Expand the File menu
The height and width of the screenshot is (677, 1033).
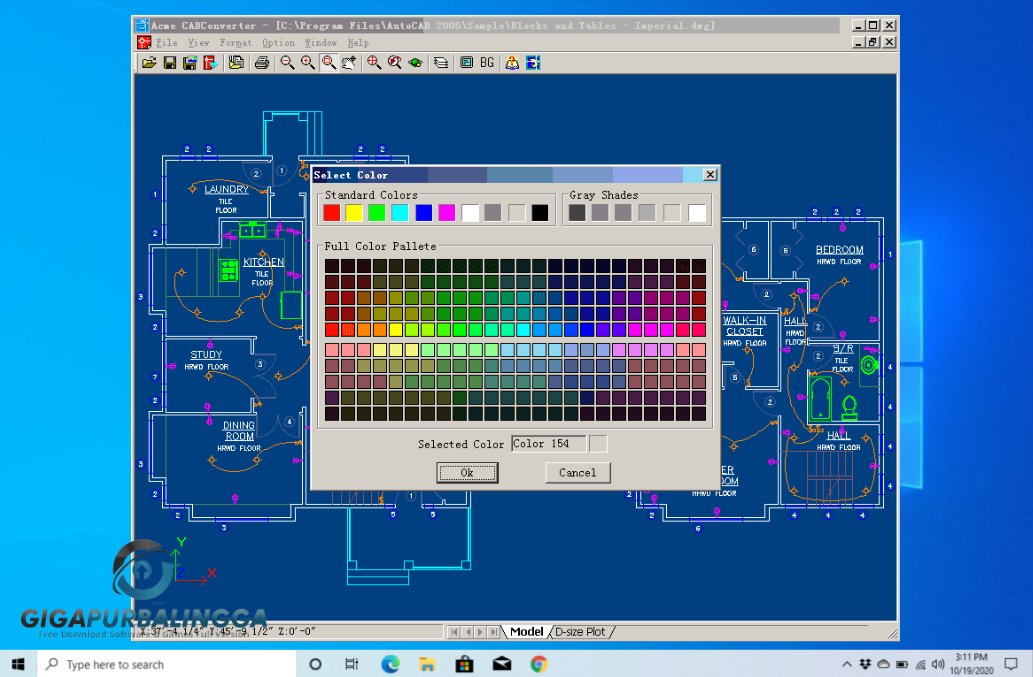pos(166,42)
